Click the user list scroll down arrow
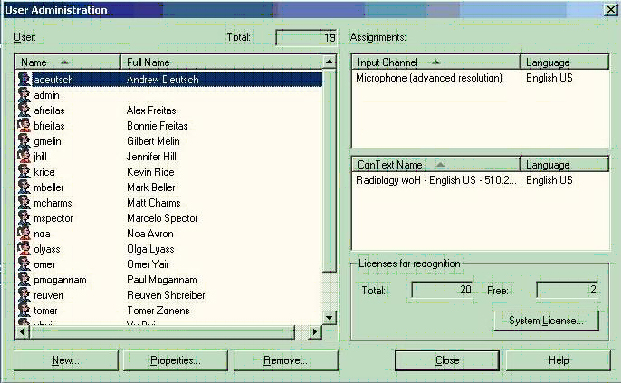 pos(330,317)
